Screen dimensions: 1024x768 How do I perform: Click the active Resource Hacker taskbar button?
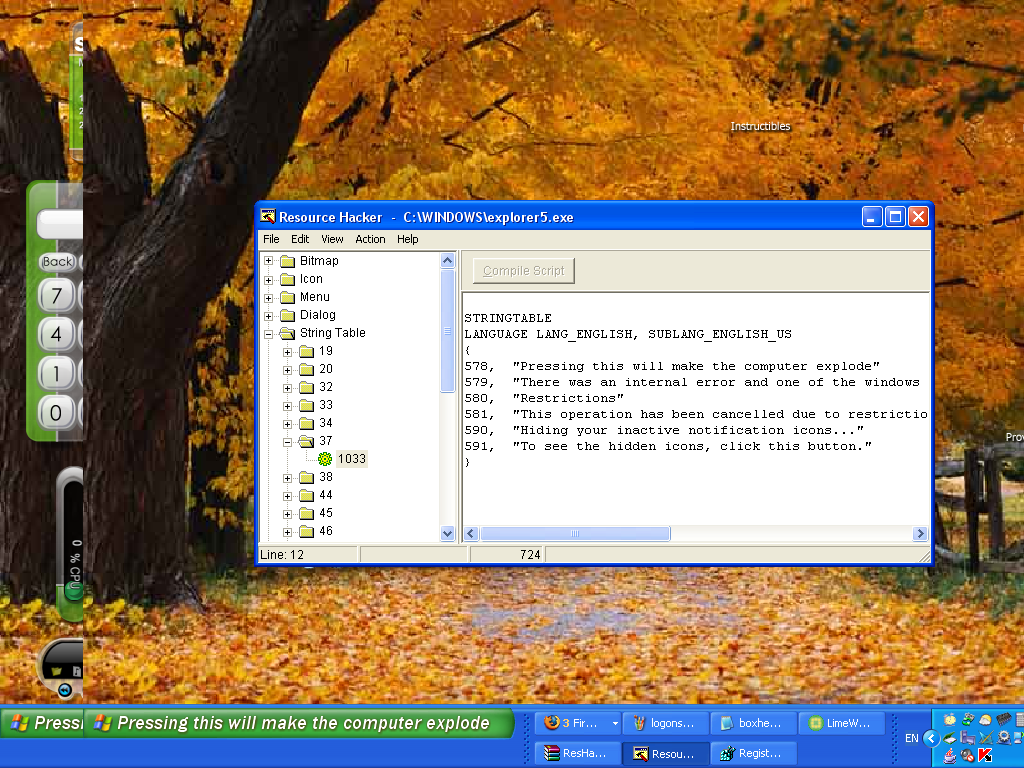tap(664, 753)
